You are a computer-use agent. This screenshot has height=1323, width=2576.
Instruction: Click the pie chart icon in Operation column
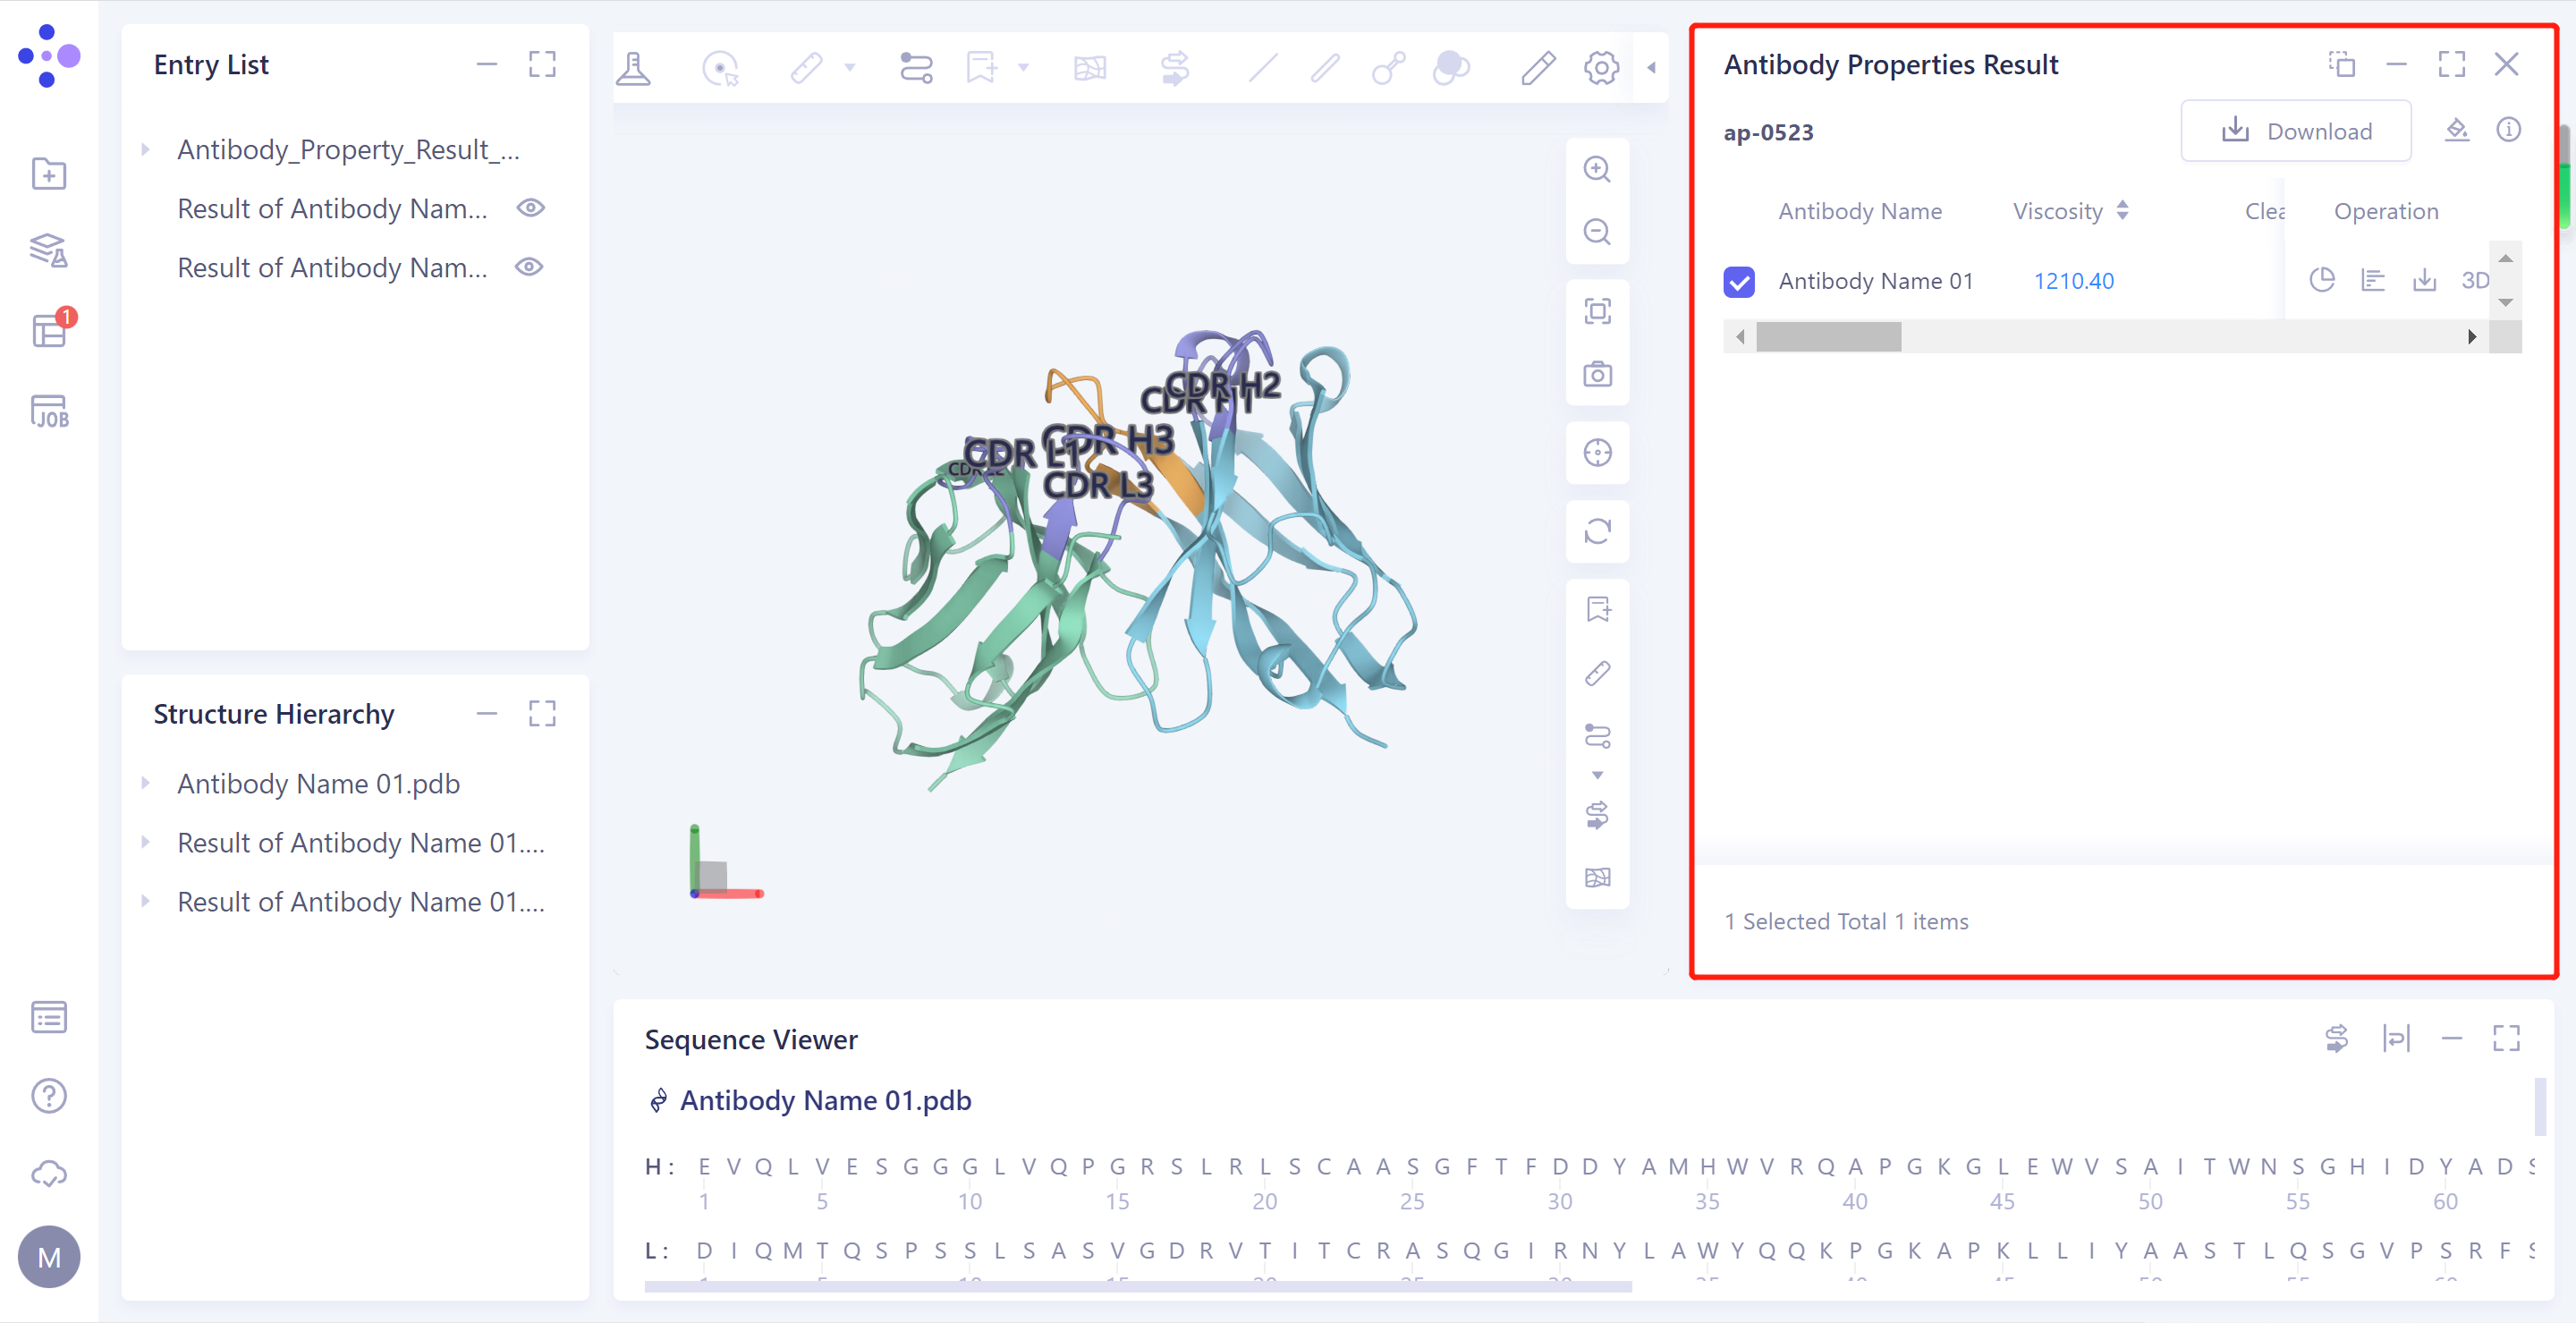point(2322,280)
